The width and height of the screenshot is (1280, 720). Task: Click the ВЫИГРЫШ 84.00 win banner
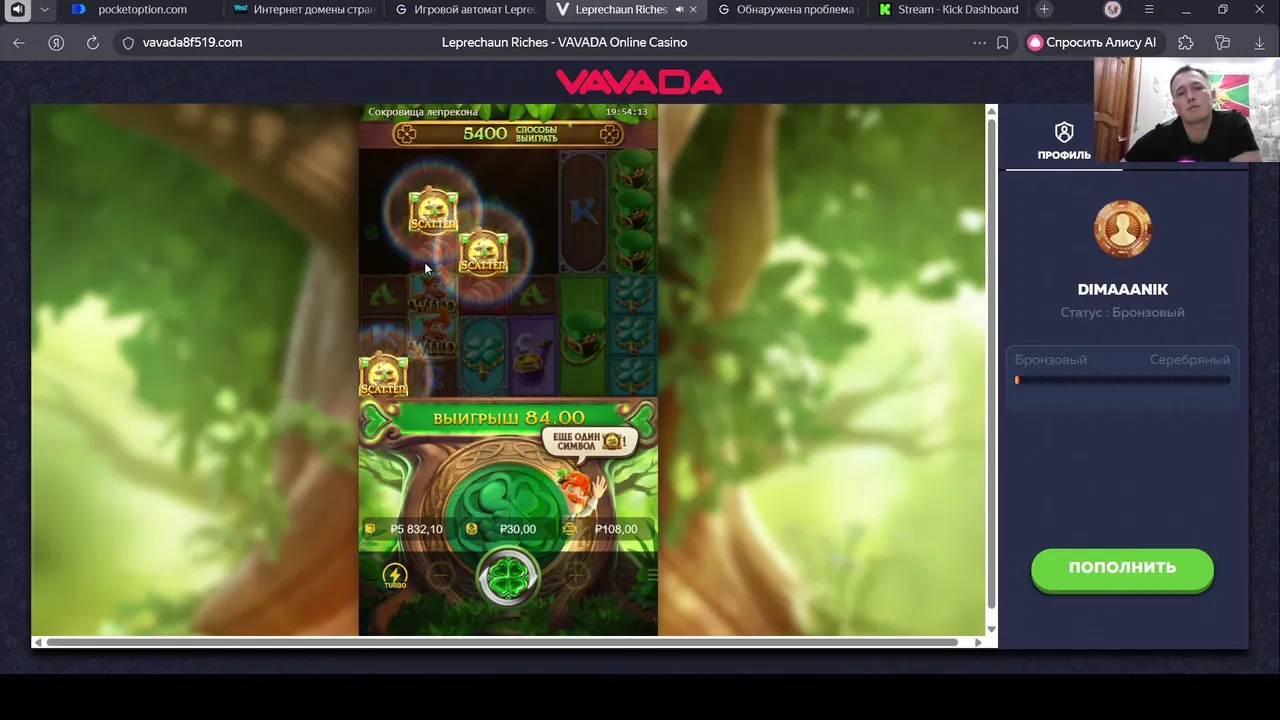[x=509, y=418]
